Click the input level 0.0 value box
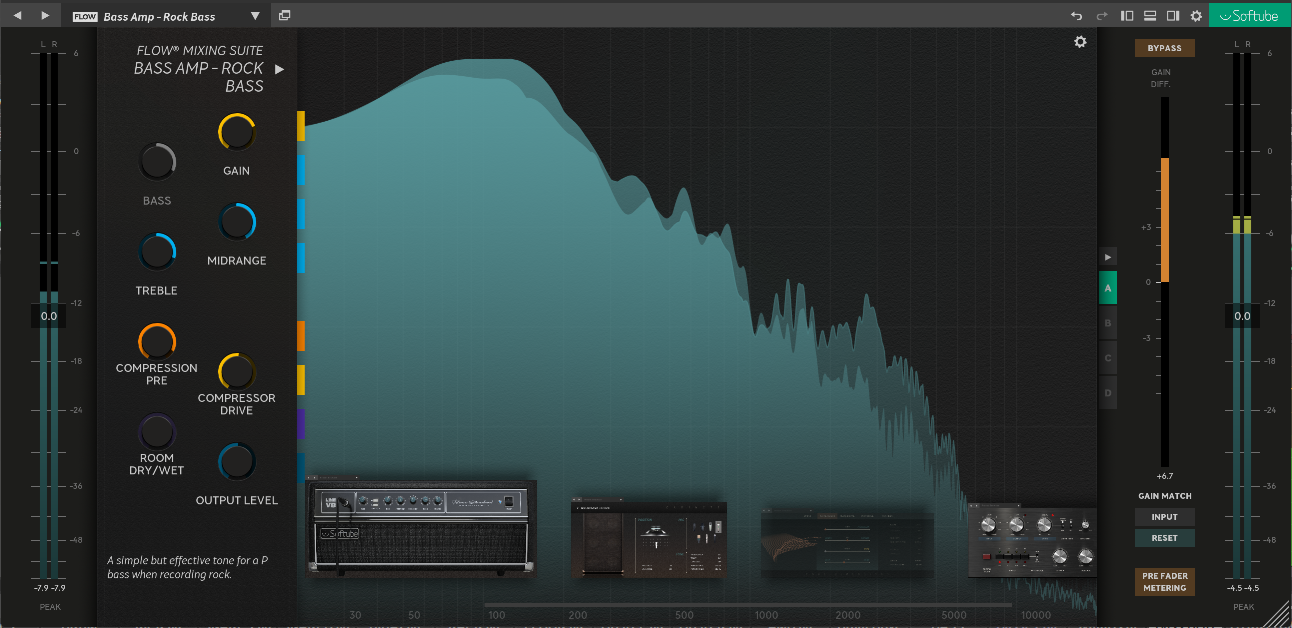 [x=49, y=316]
